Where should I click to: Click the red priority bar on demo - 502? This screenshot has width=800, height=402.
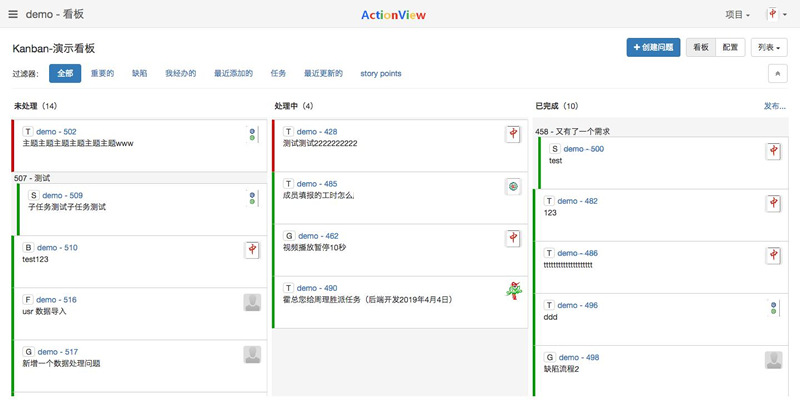click(x=13, y=146)
